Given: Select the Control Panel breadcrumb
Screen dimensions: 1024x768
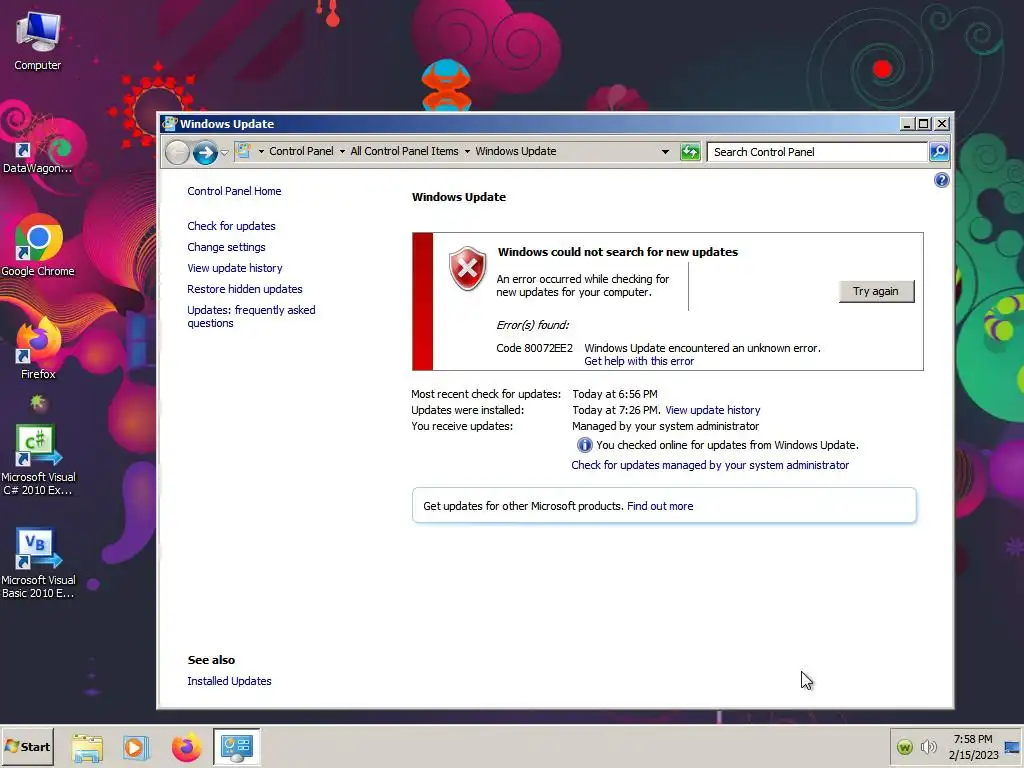Looking at the screenshot, I should click(301, 151).
